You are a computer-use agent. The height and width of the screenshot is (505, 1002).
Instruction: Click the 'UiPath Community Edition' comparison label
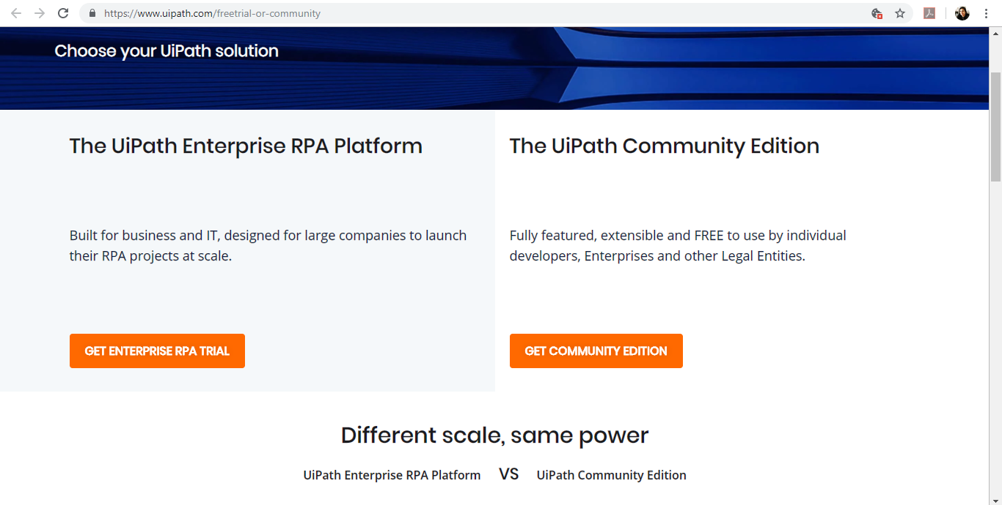[612, 475]
